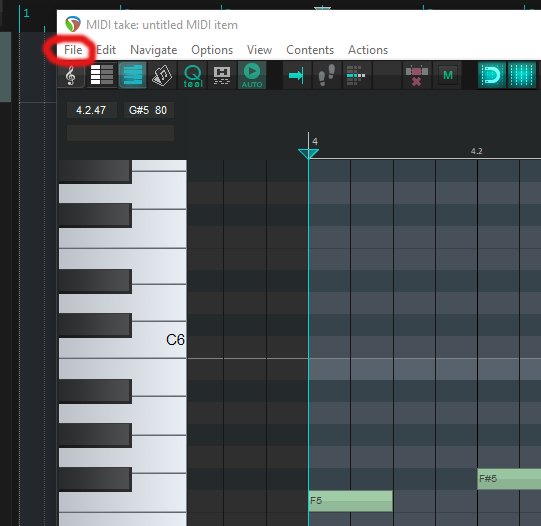
Task: Click the dotted grid rows icon
Action: click(x=356, y=75)
